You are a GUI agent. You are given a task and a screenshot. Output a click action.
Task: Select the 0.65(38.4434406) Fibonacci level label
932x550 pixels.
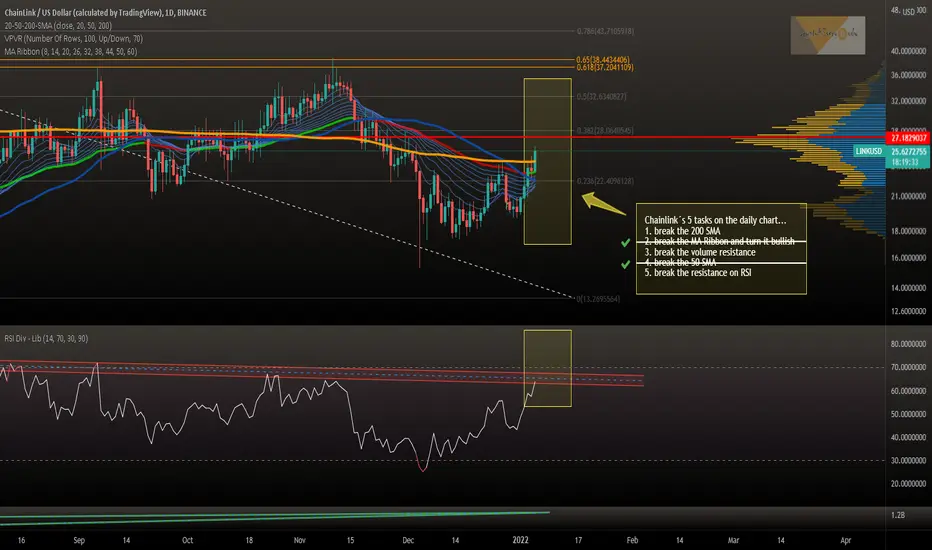pos(603,60)
